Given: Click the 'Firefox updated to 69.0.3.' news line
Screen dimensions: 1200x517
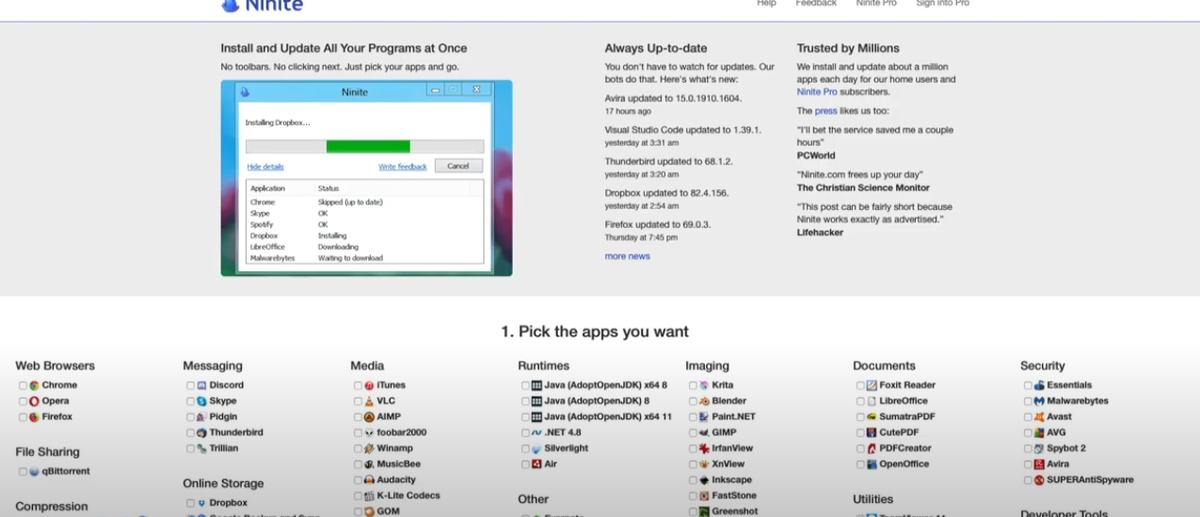Looking at the screenshot, I should point(658,225).
